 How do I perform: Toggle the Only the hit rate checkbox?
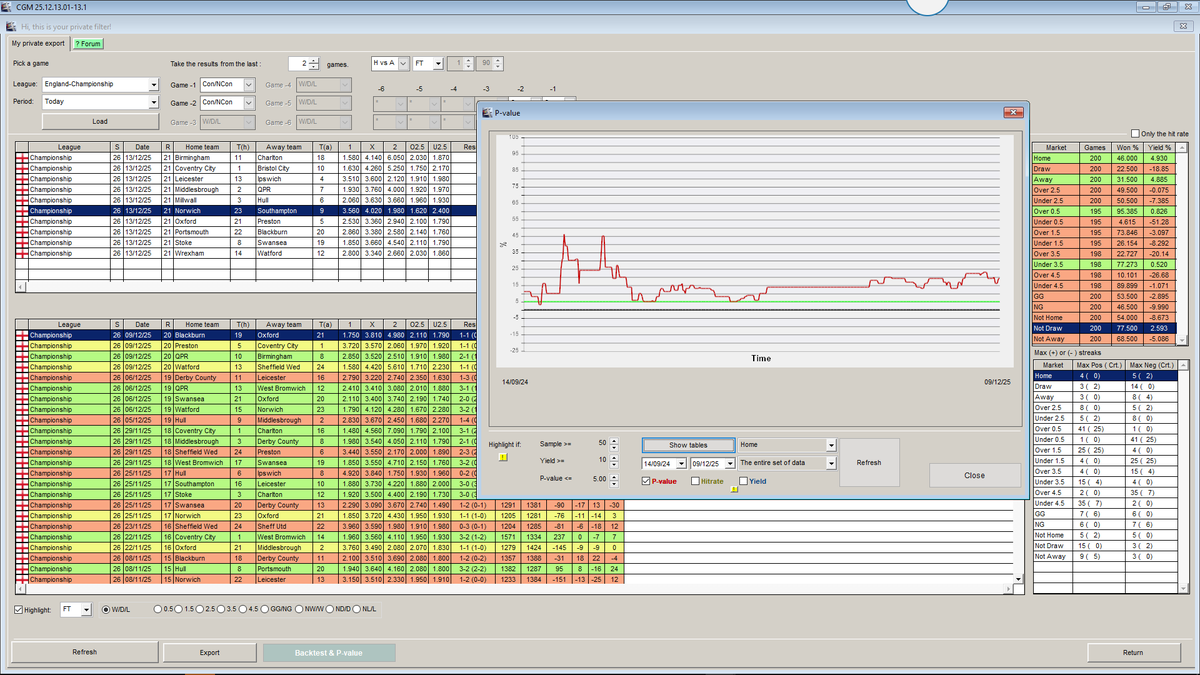(x=1134, y=133)
